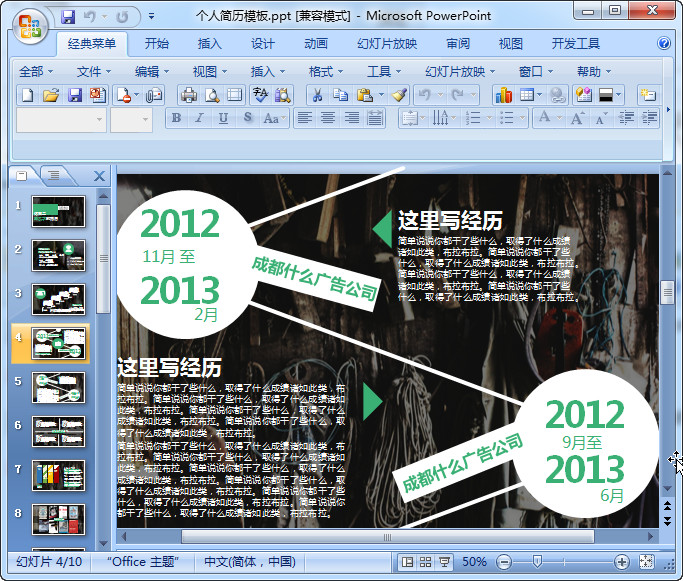Open the 格式 menu dropdown

[x=326, y=71]
